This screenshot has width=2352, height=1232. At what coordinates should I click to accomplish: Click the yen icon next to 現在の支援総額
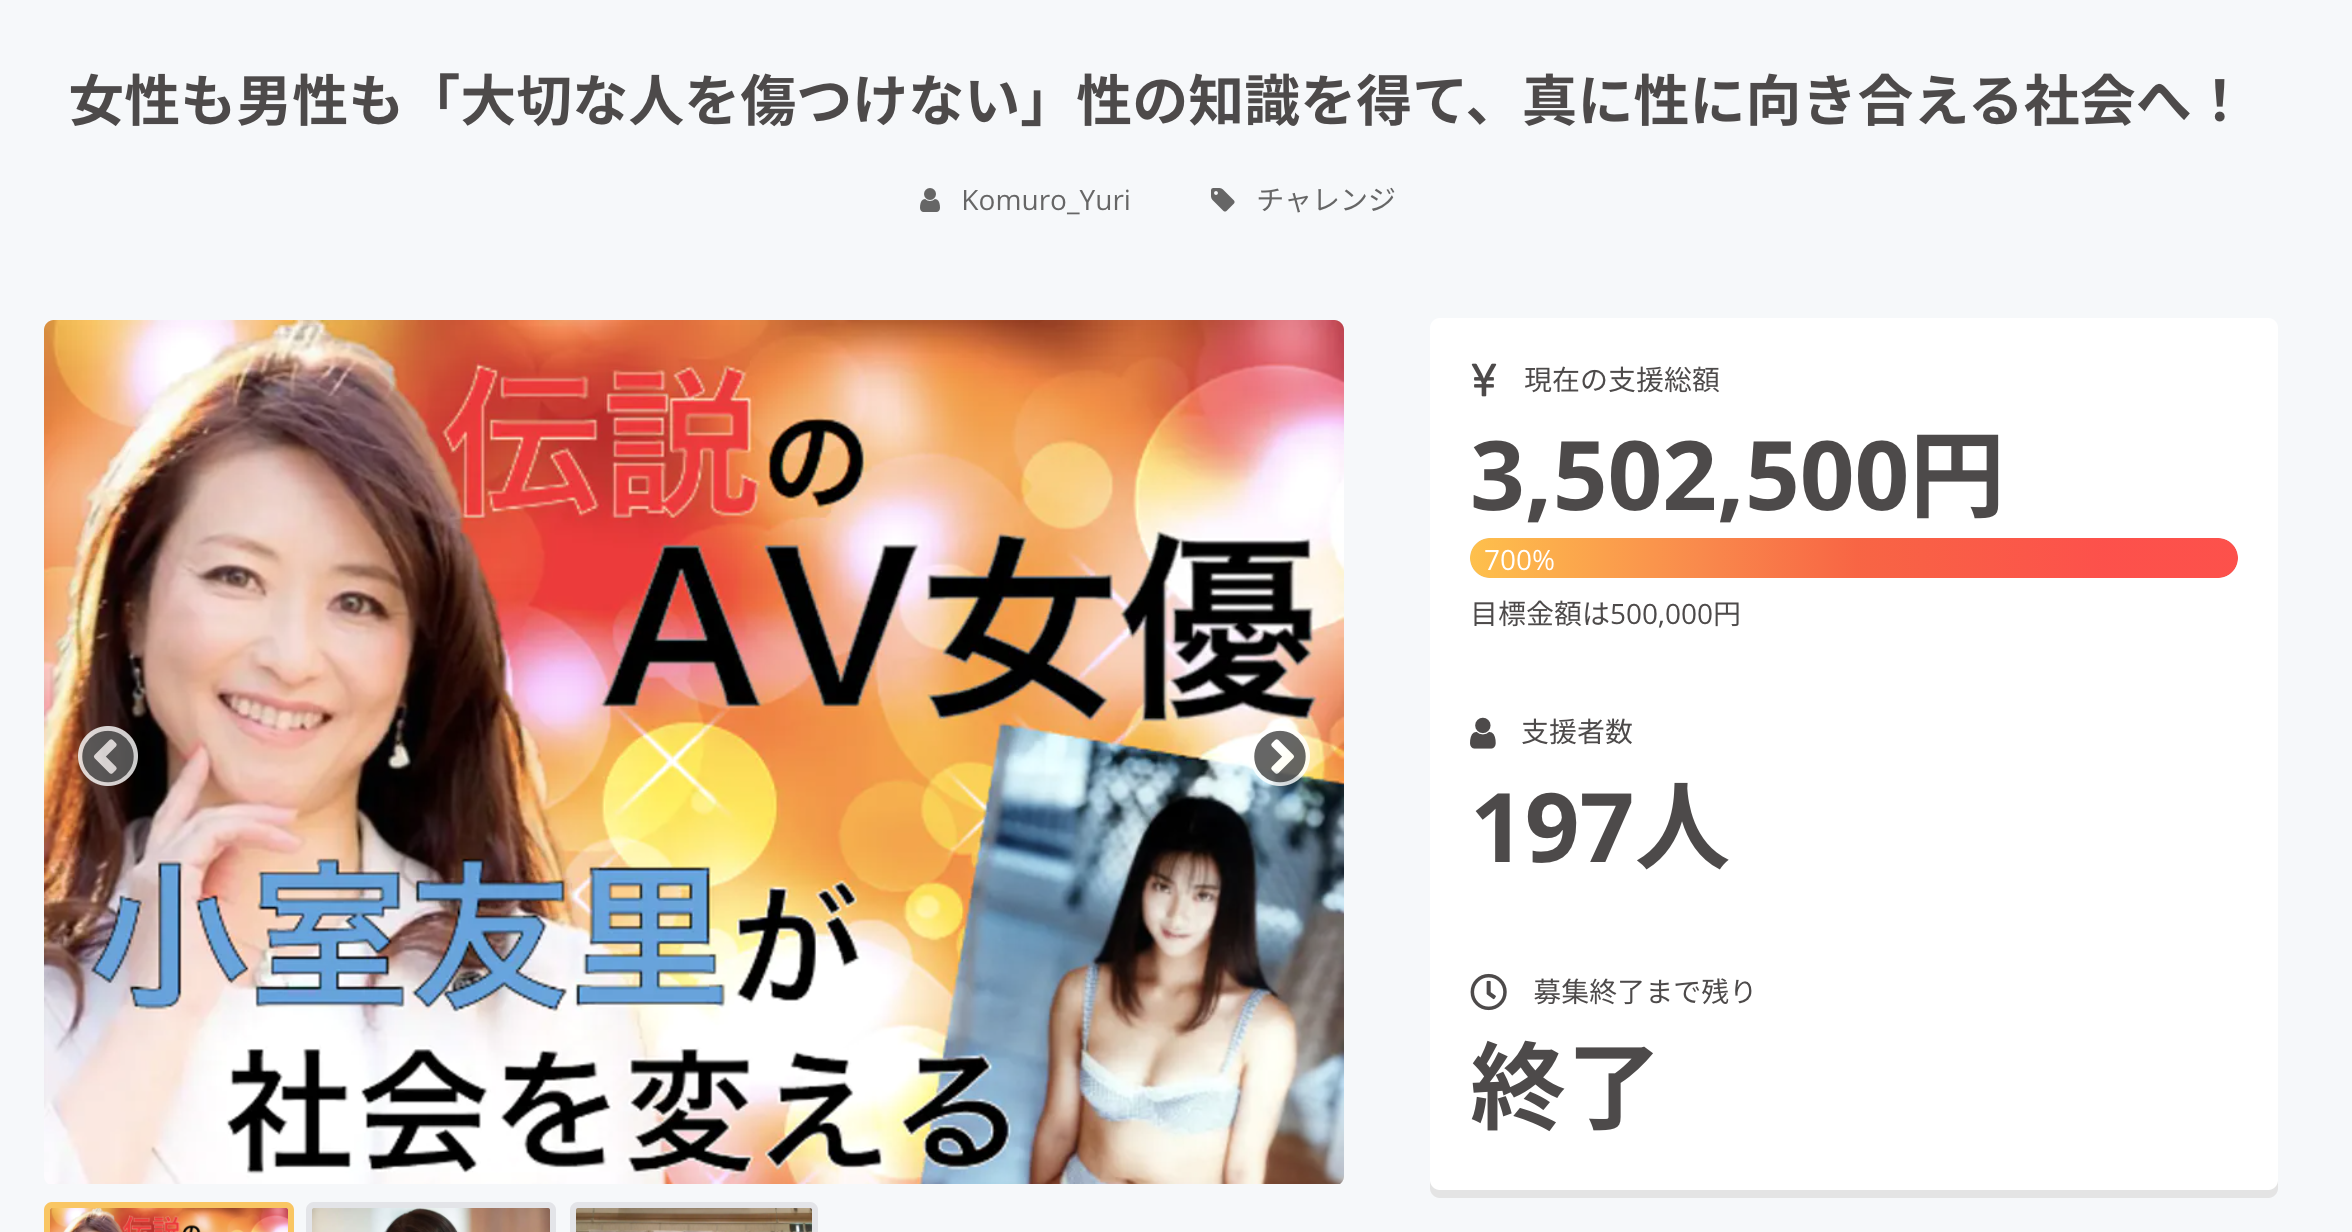pos(1484,380)
